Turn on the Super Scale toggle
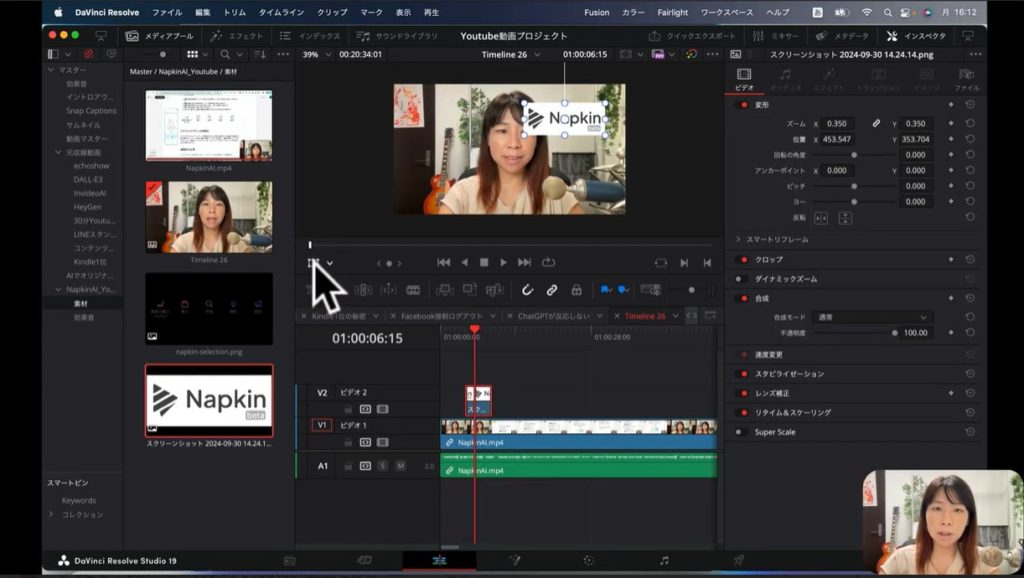This screenshot has width=1024, height=578. [742, 432]
